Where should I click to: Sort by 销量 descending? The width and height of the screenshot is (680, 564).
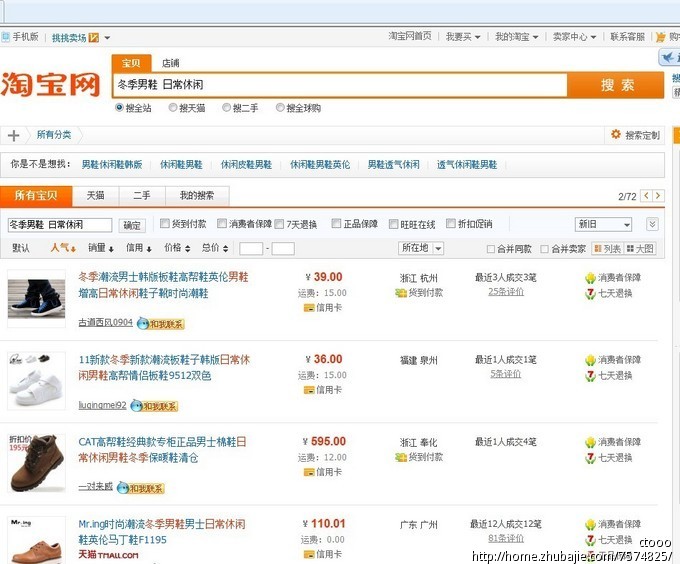(101, 248)
